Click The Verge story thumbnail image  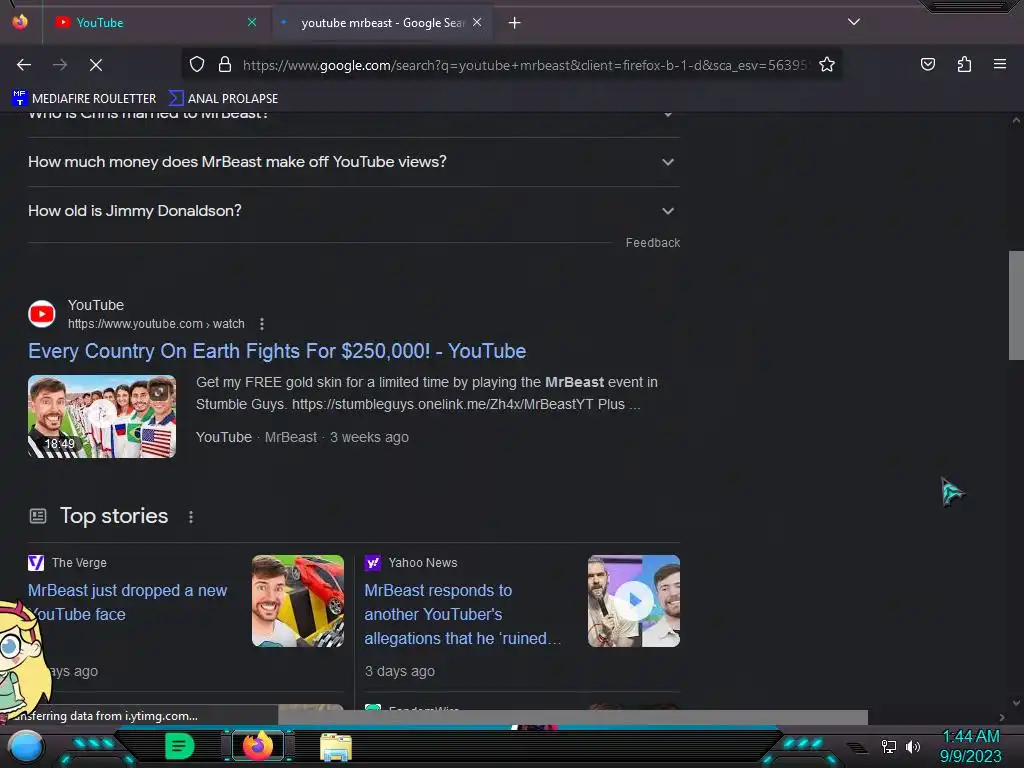click(298, 601)
